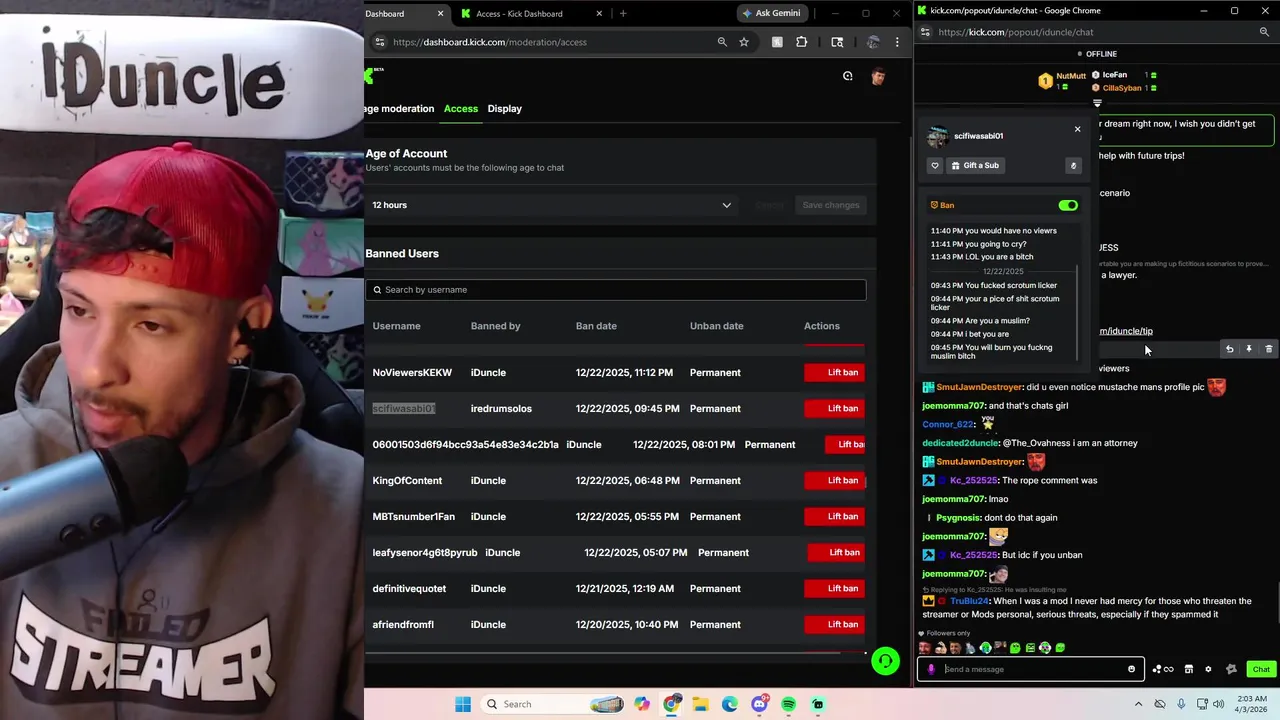This screenshot has height=720, width=1280.
Task: Show hidden system tray icons
Action: pos(1140,704)
